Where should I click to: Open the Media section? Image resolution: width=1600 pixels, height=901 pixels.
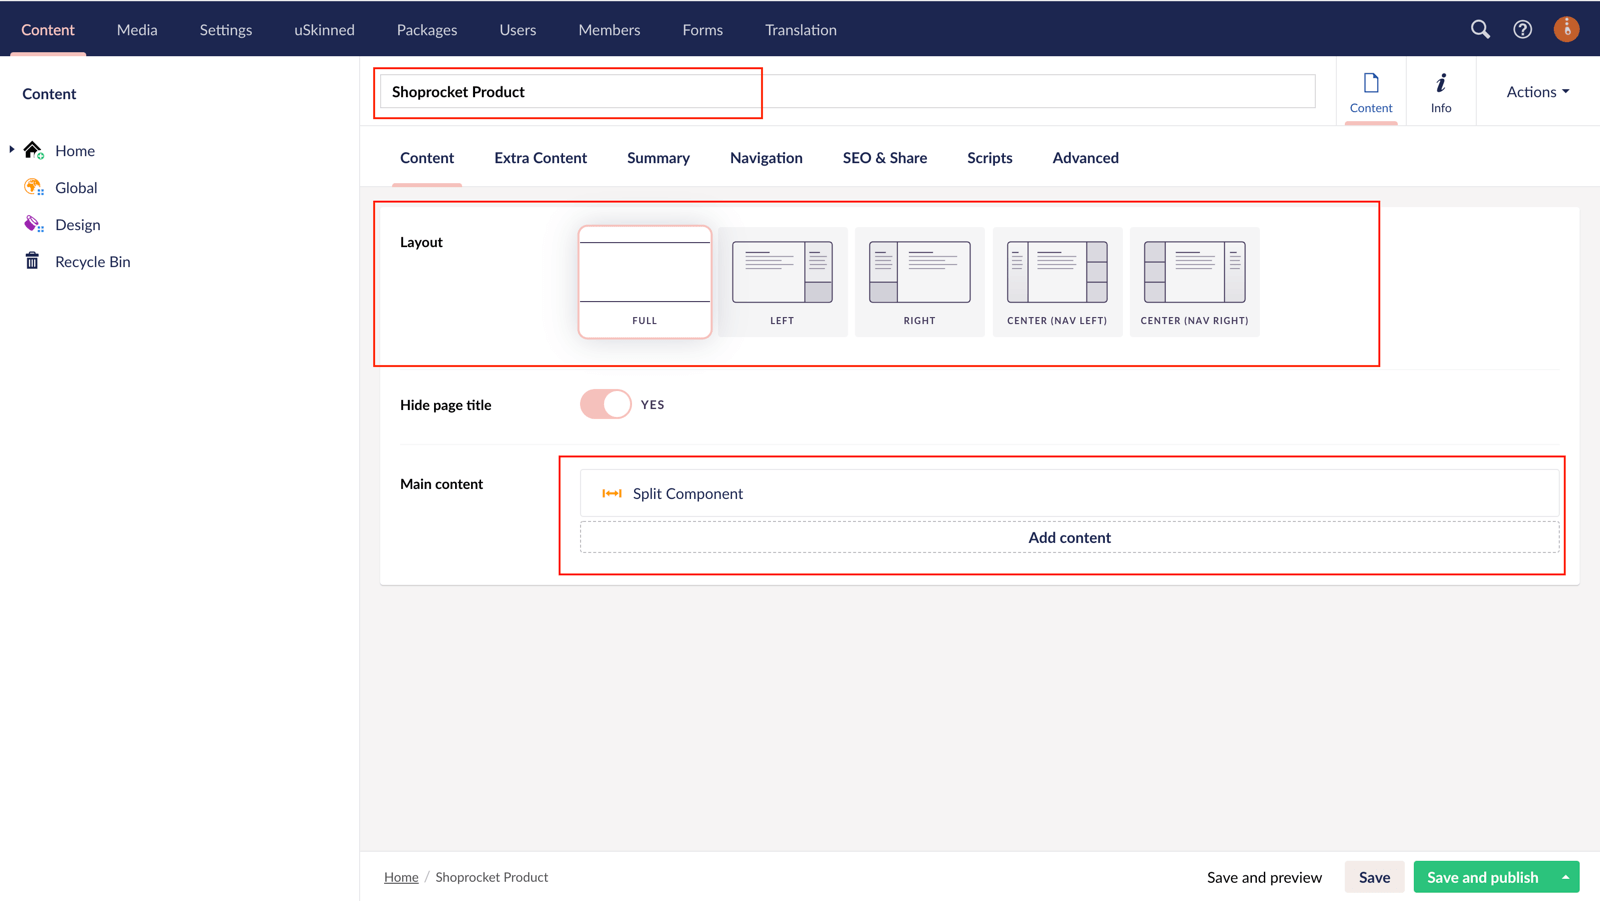(x=137, y=29)
